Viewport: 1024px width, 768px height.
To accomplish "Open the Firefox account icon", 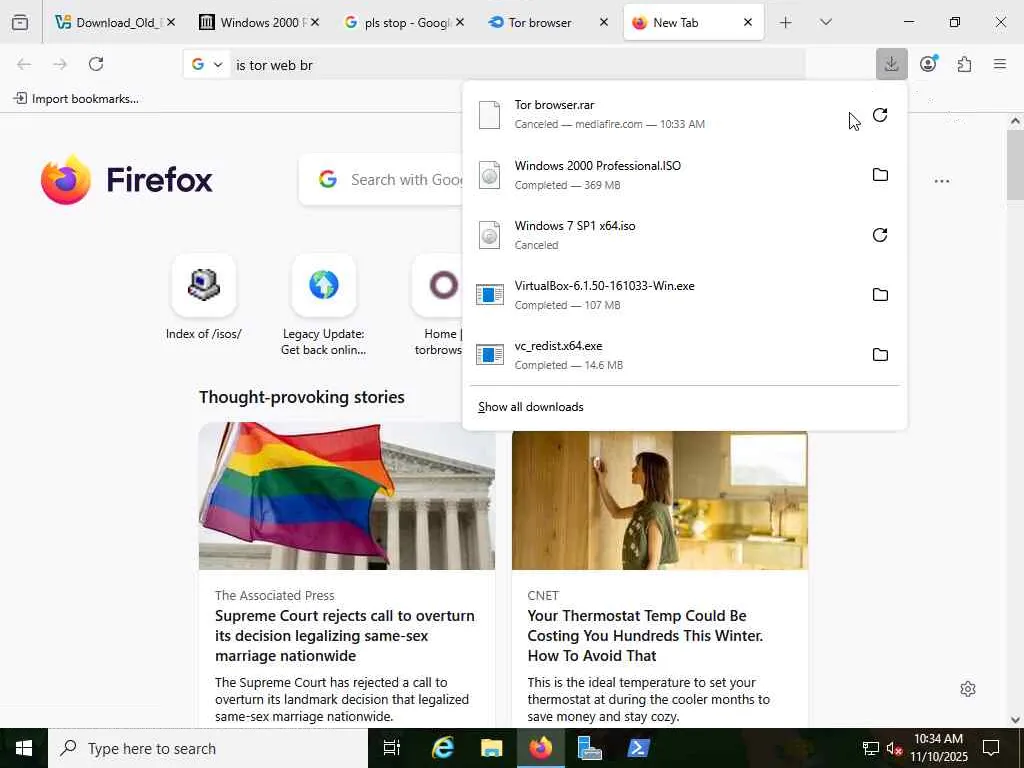I will pyautogui.click(x=928, y=64).
